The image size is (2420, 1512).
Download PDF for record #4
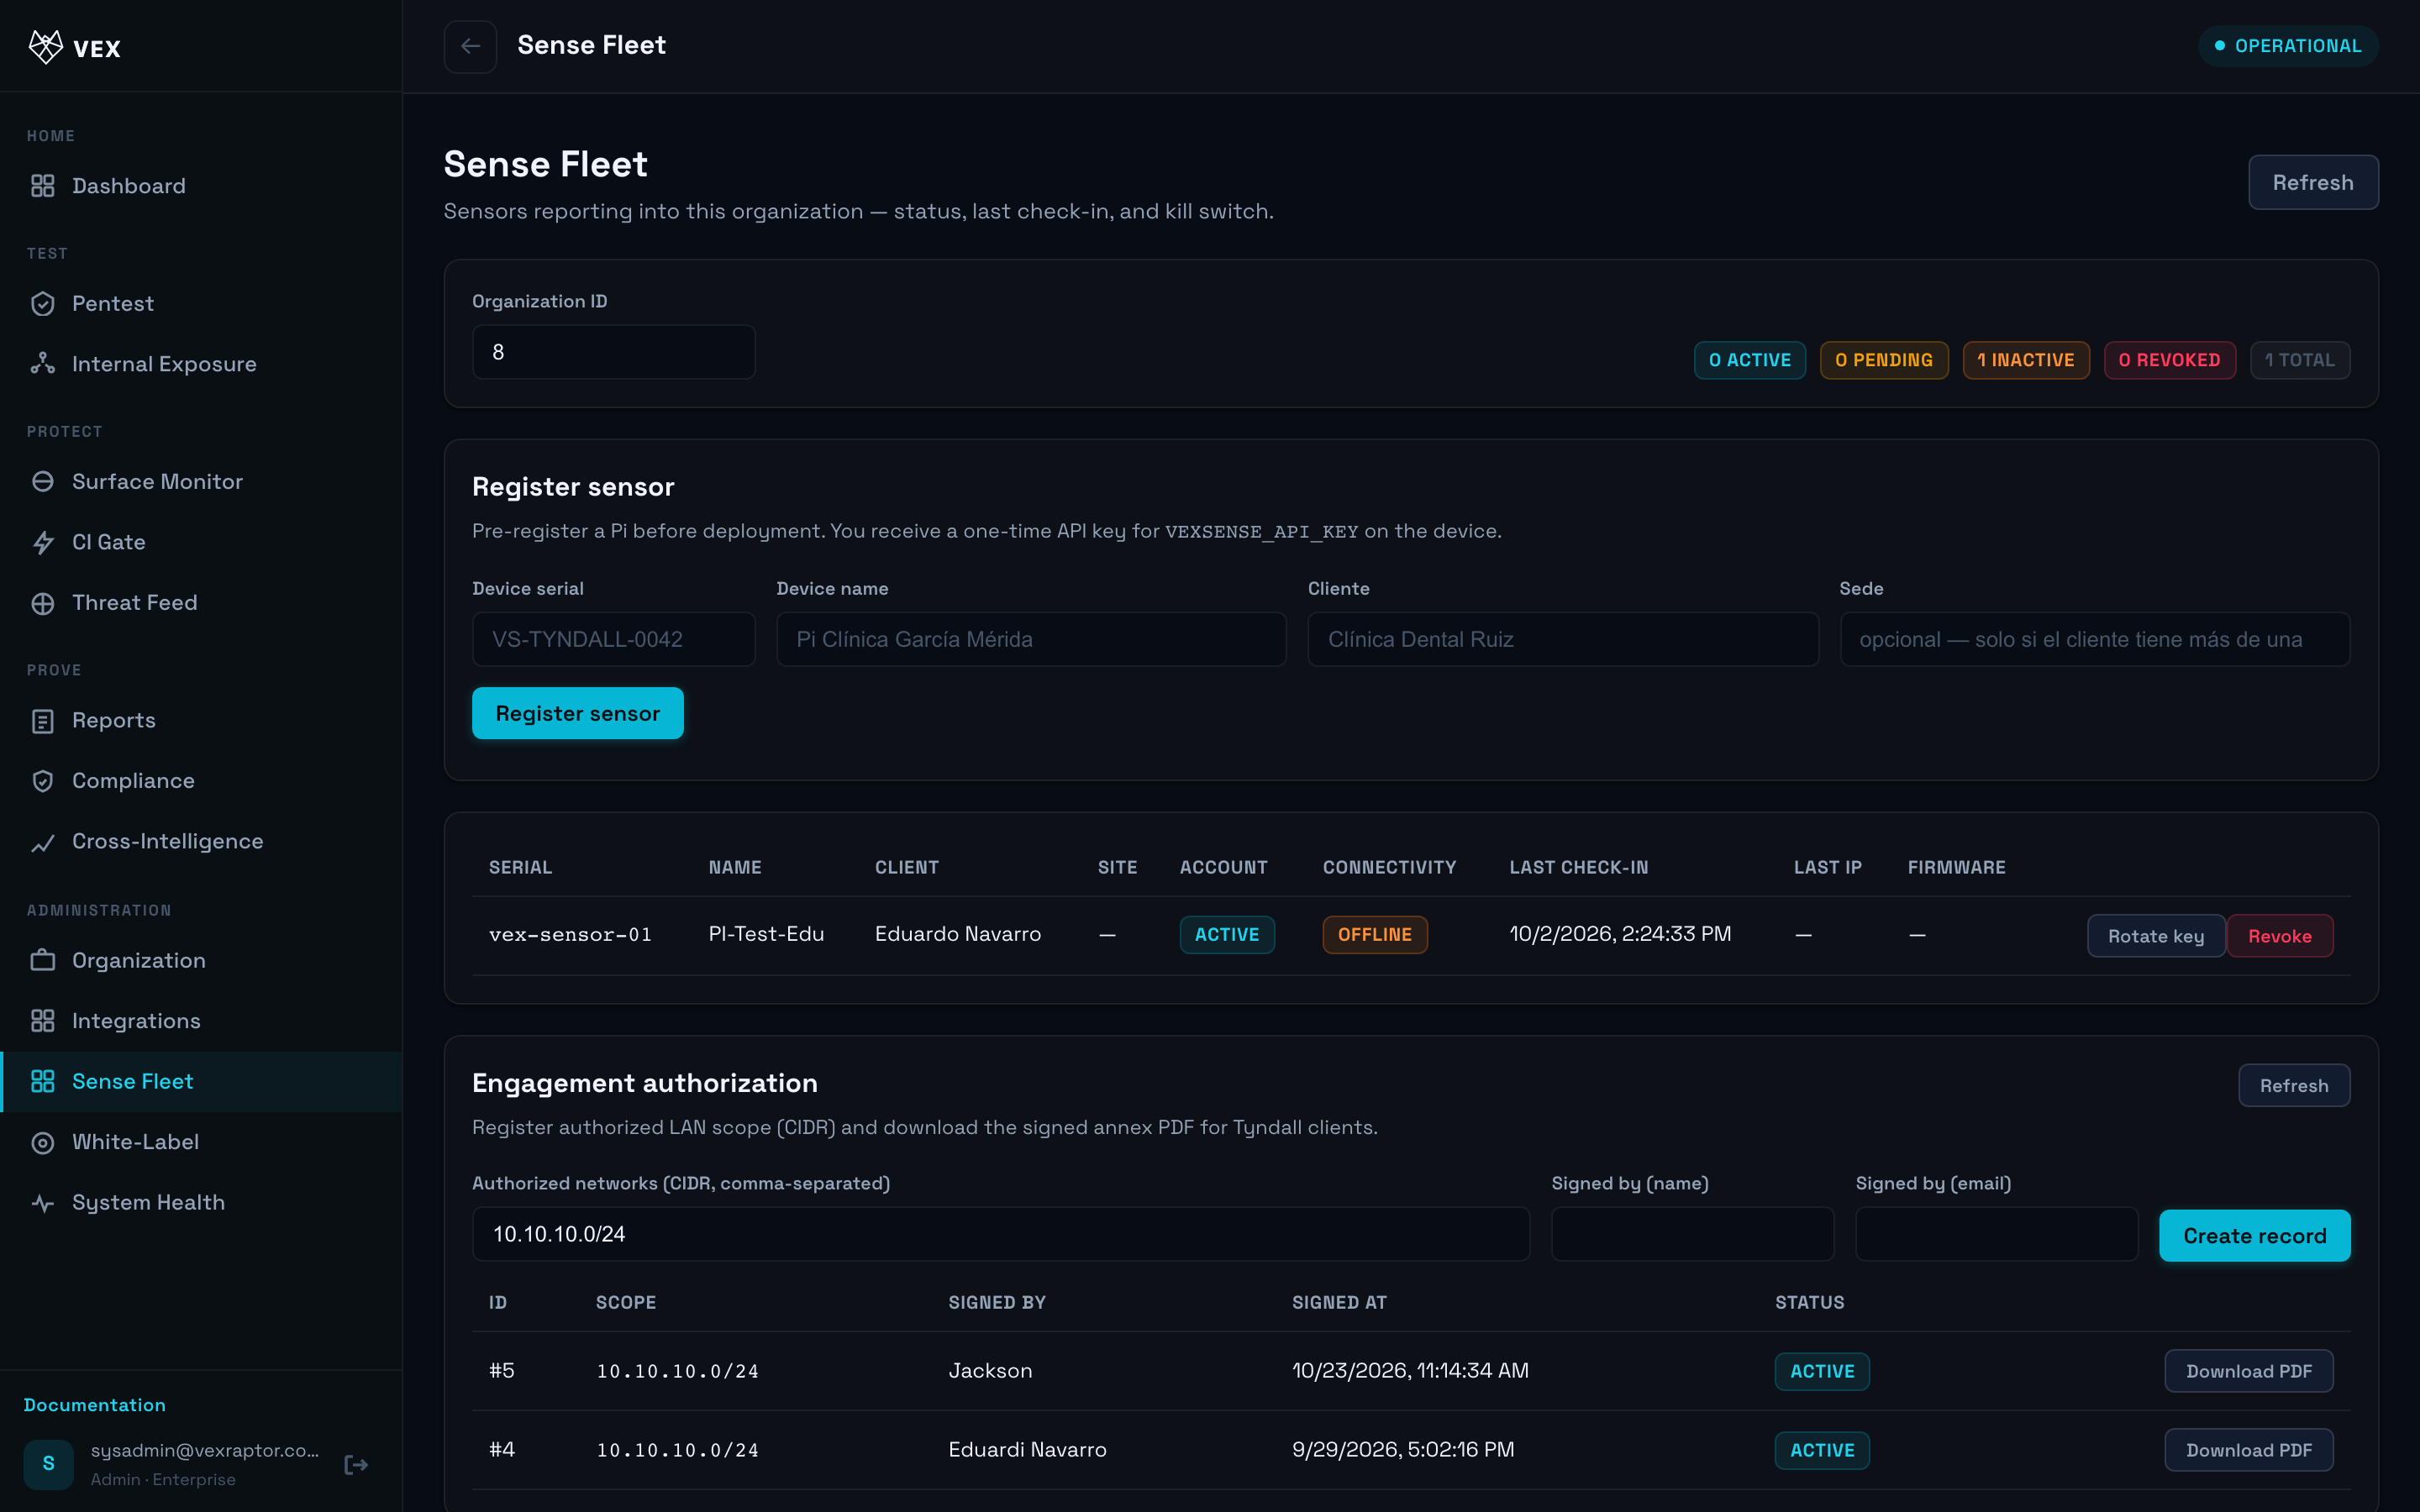pos(2248,1450)
